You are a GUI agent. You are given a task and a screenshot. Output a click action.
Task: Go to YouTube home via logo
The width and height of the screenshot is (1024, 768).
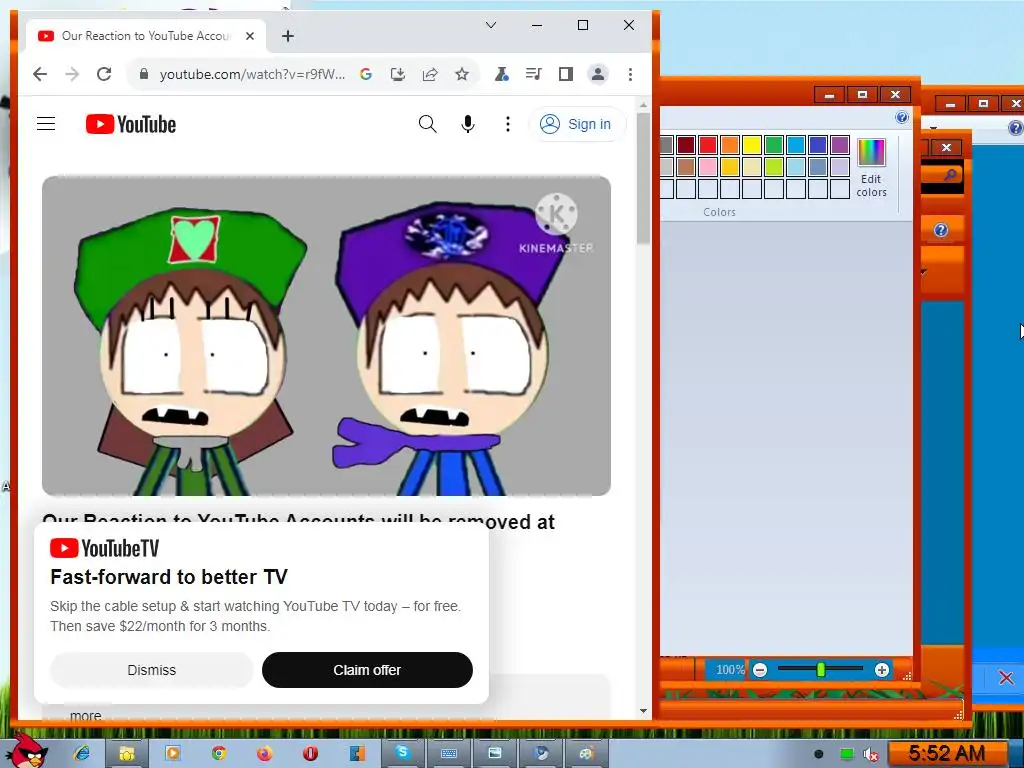(131, 124)
